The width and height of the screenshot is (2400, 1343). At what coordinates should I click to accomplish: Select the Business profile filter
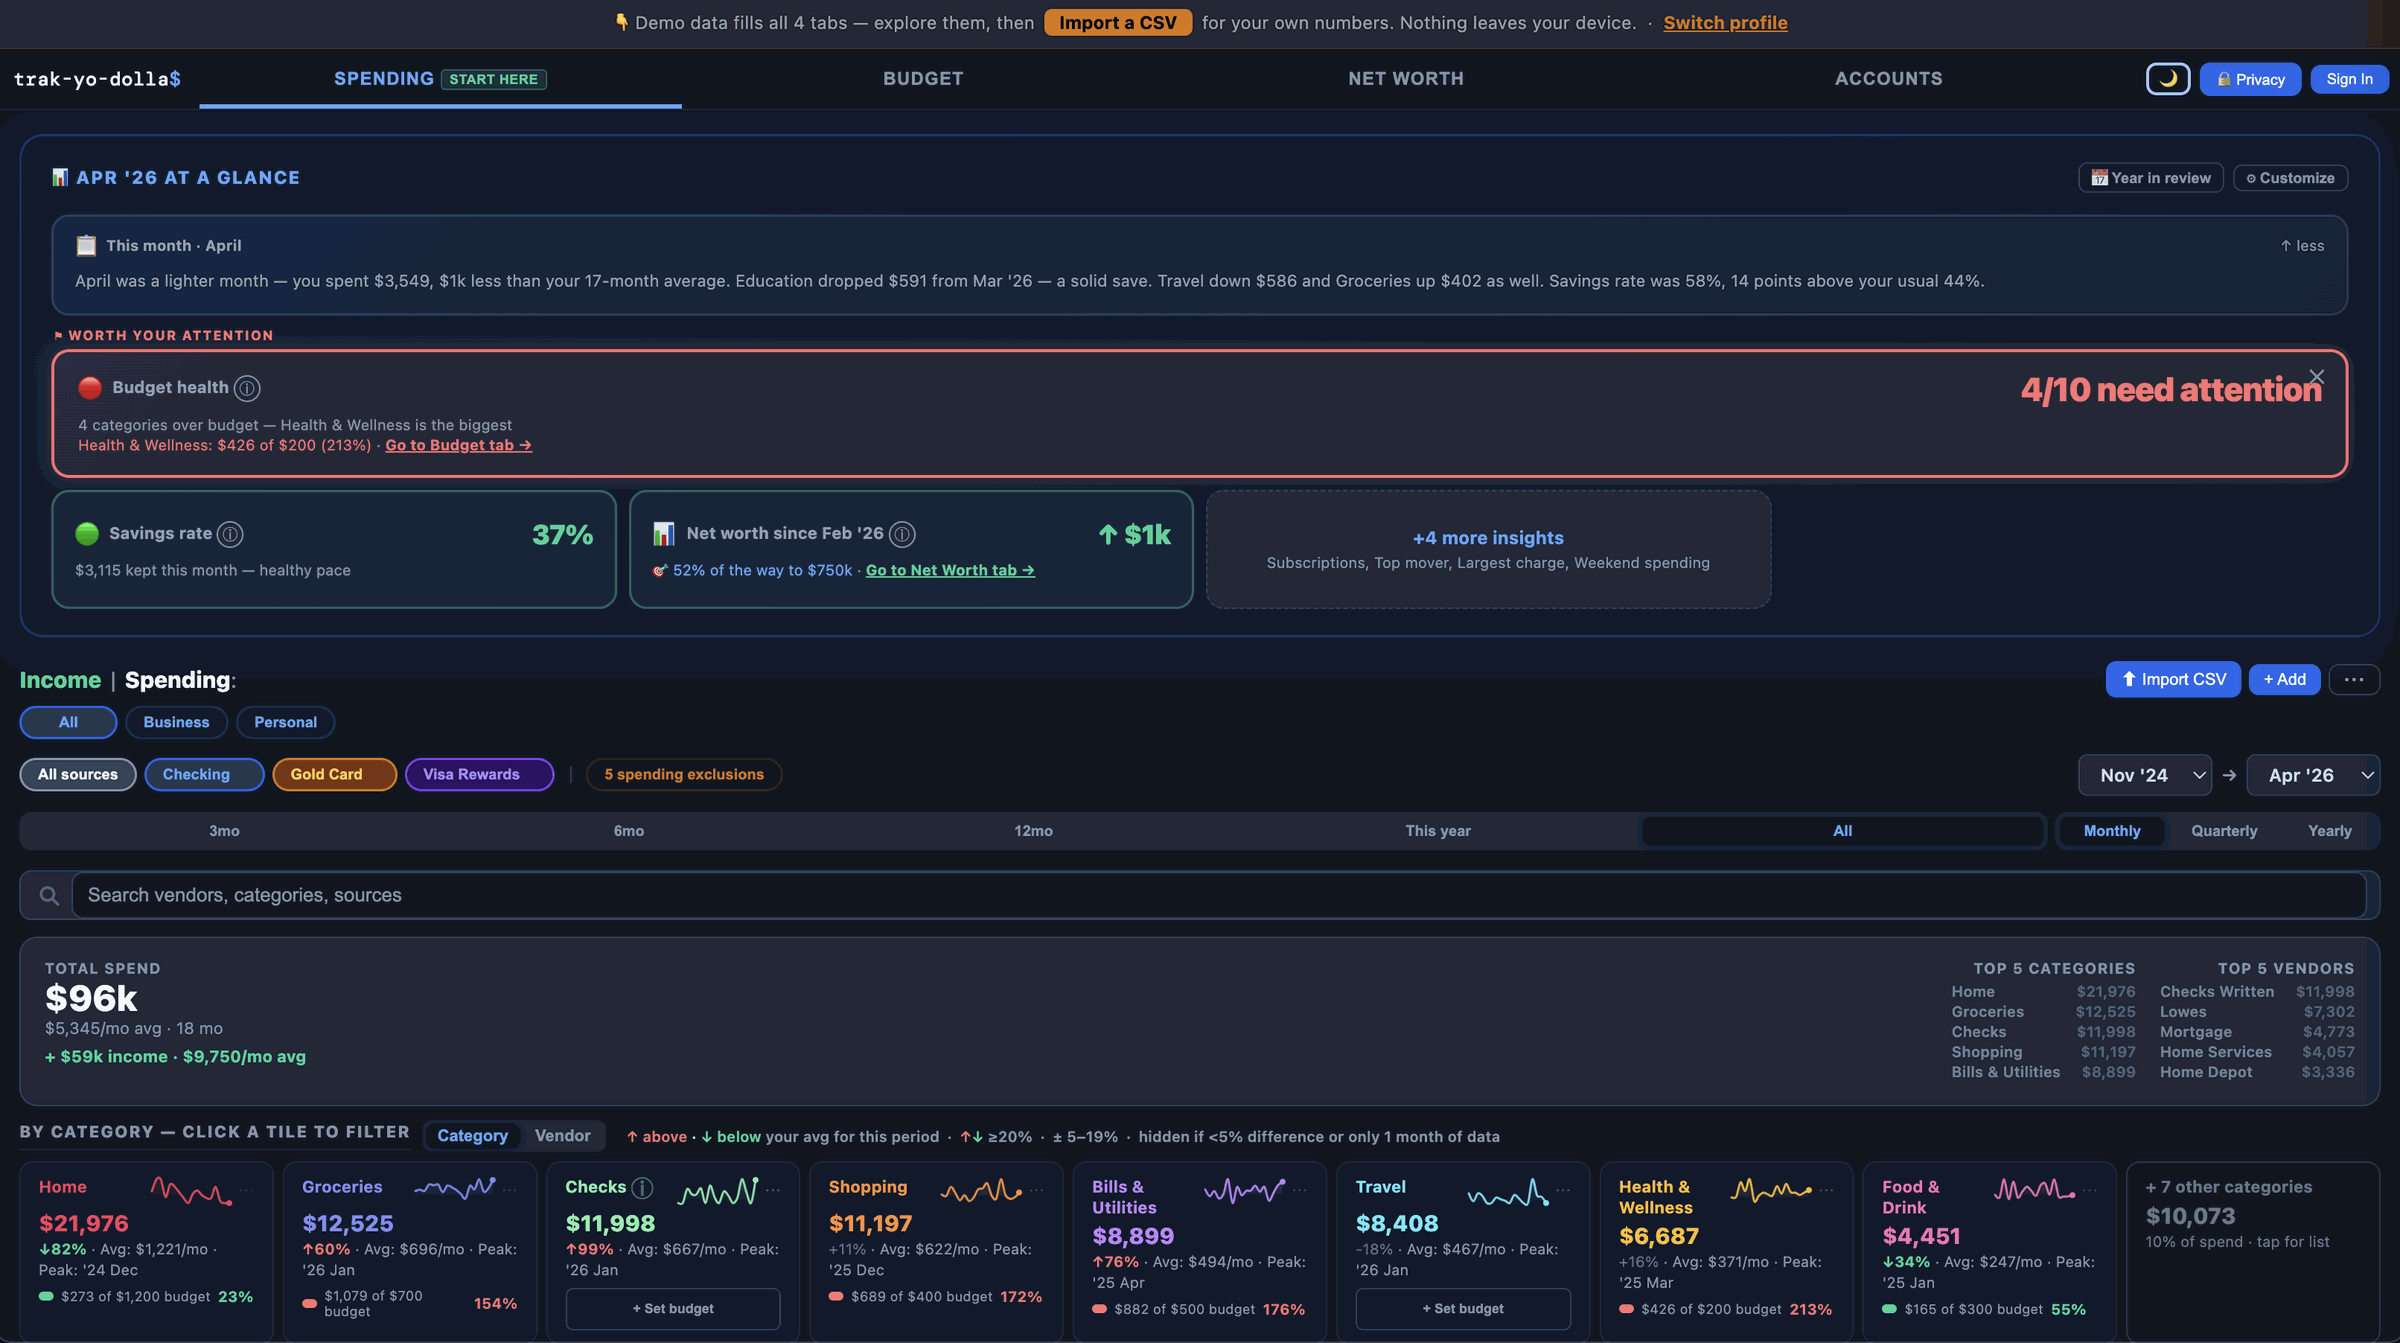[176, 722]
